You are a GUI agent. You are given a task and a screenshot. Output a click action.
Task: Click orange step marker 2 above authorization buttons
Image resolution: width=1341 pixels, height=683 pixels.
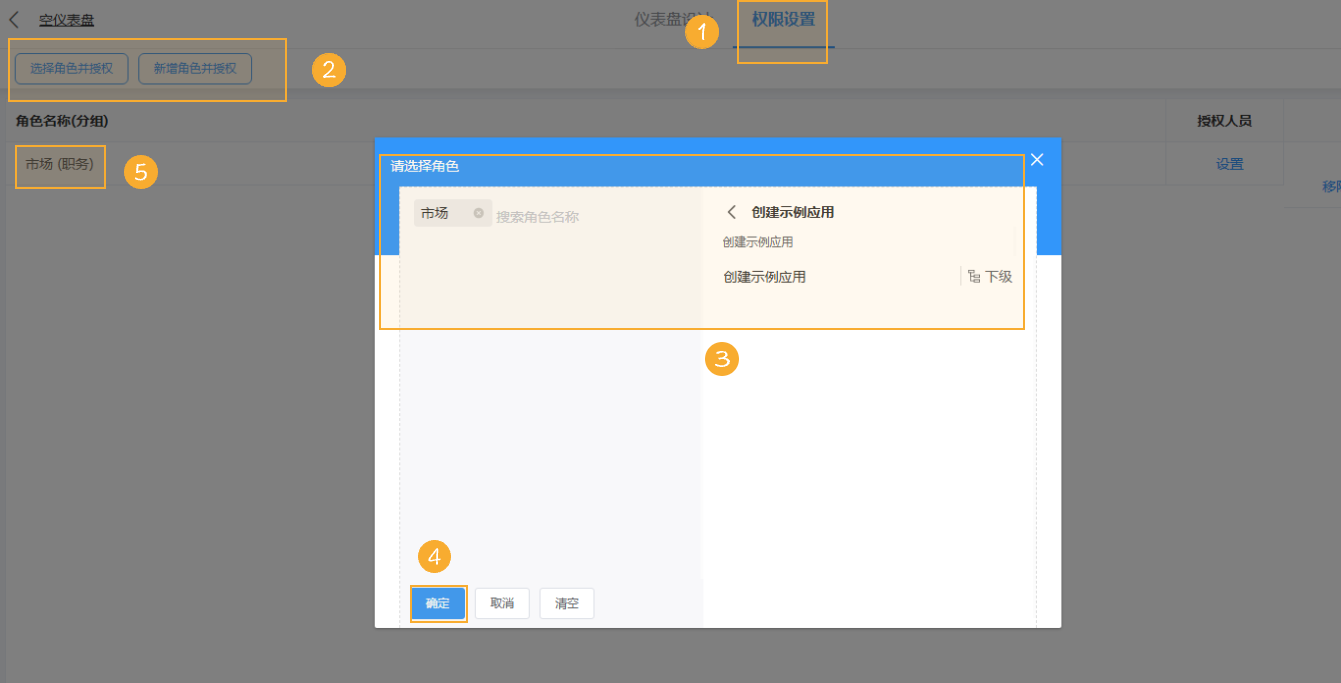click(x=328, y=70)
